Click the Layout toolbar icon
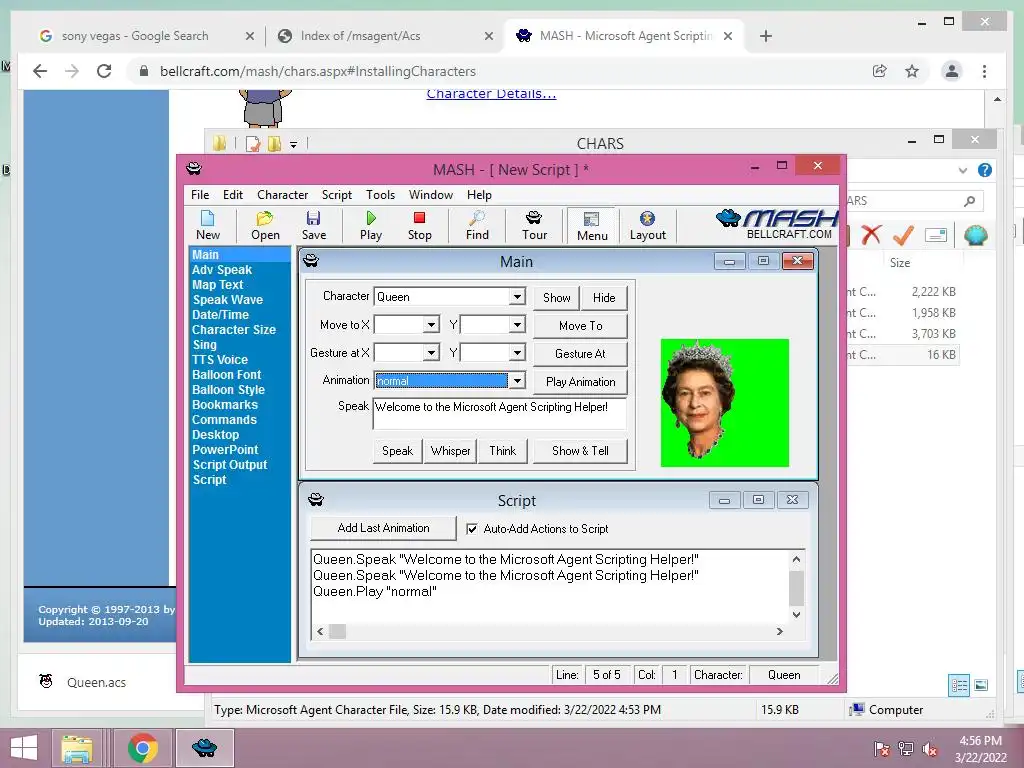1024x768 pixels. pyautogui.click(x=648, y=225)
